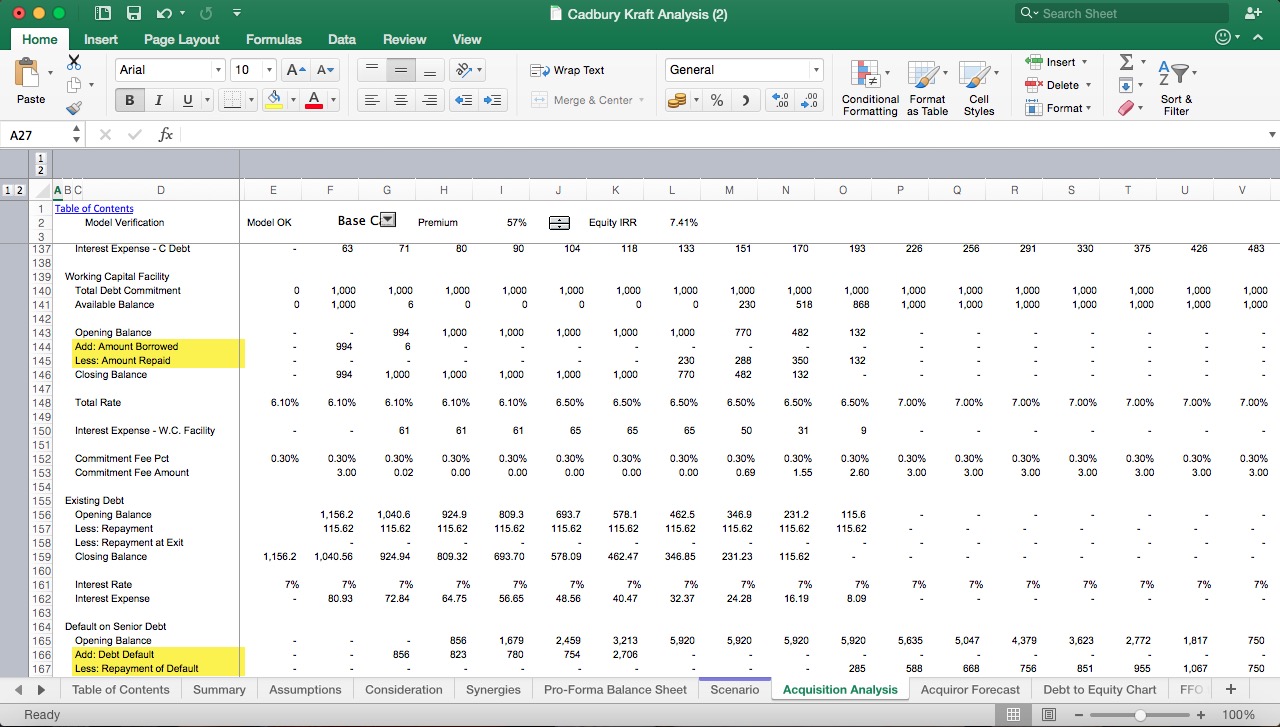Viewport: 1280px width, 727px height.
Task: Switch to Page Layout view in status bar
Action: click(1048, 714)
